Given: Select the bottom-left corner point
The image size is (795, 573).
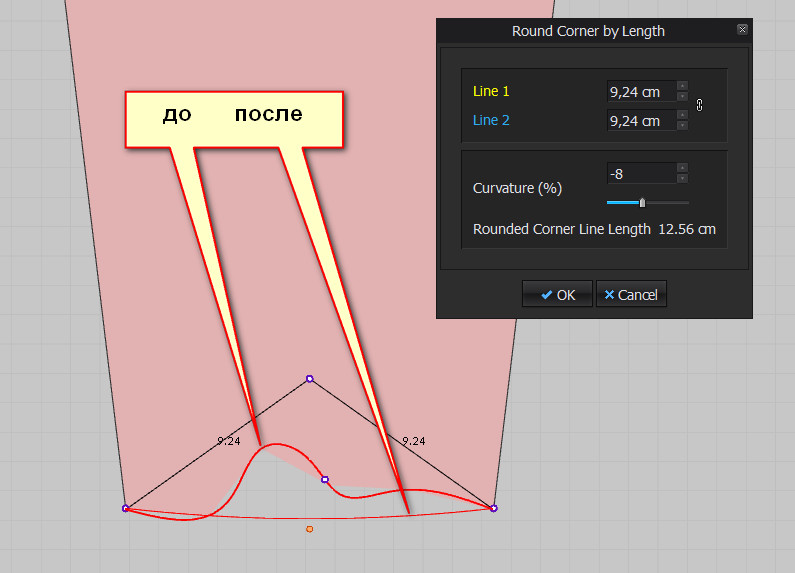Looking at the screenshot, I should [x=126, y=508].
